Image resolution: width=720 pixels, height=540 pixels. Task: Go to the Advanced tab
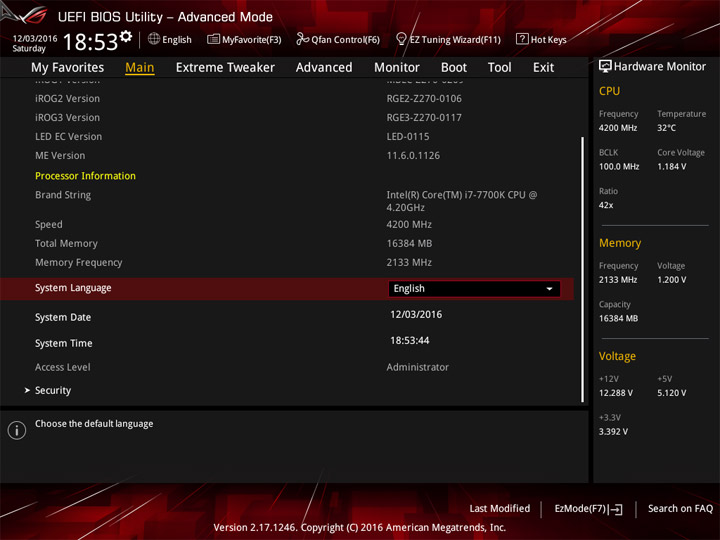click(x=324, y=68)
